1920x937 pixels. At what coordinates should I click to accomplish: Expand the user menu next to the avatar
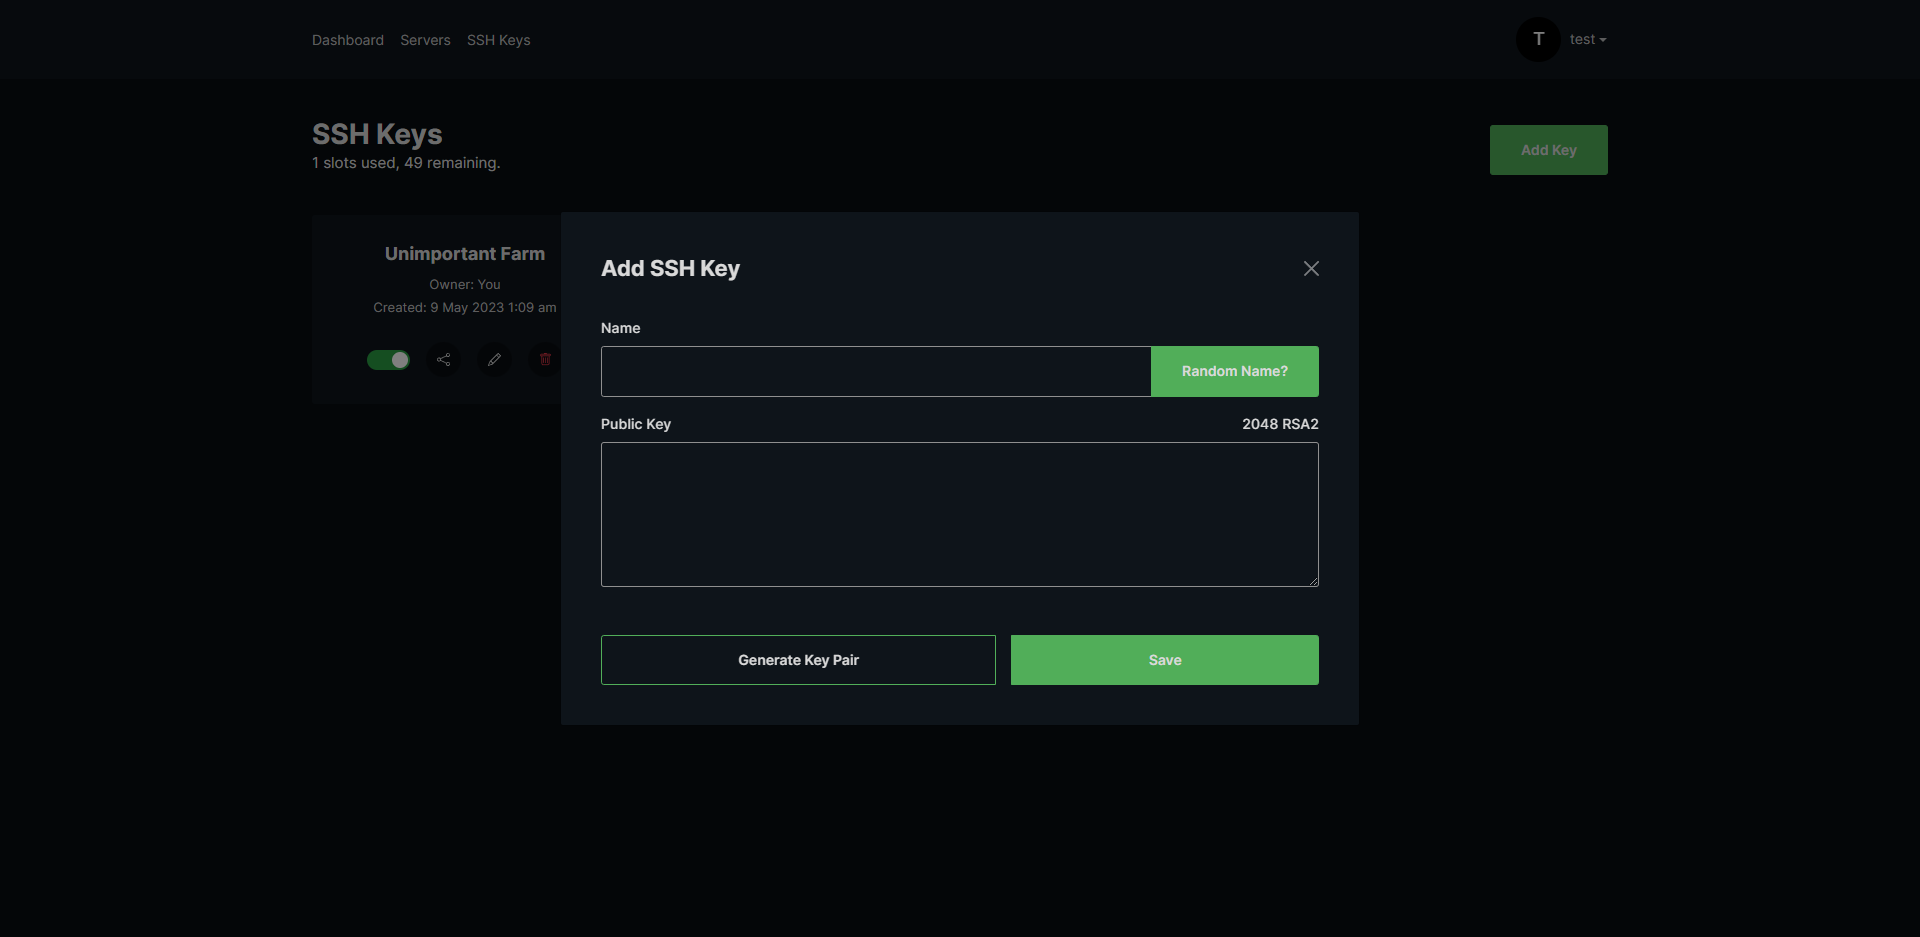[x=1588, y=39]
